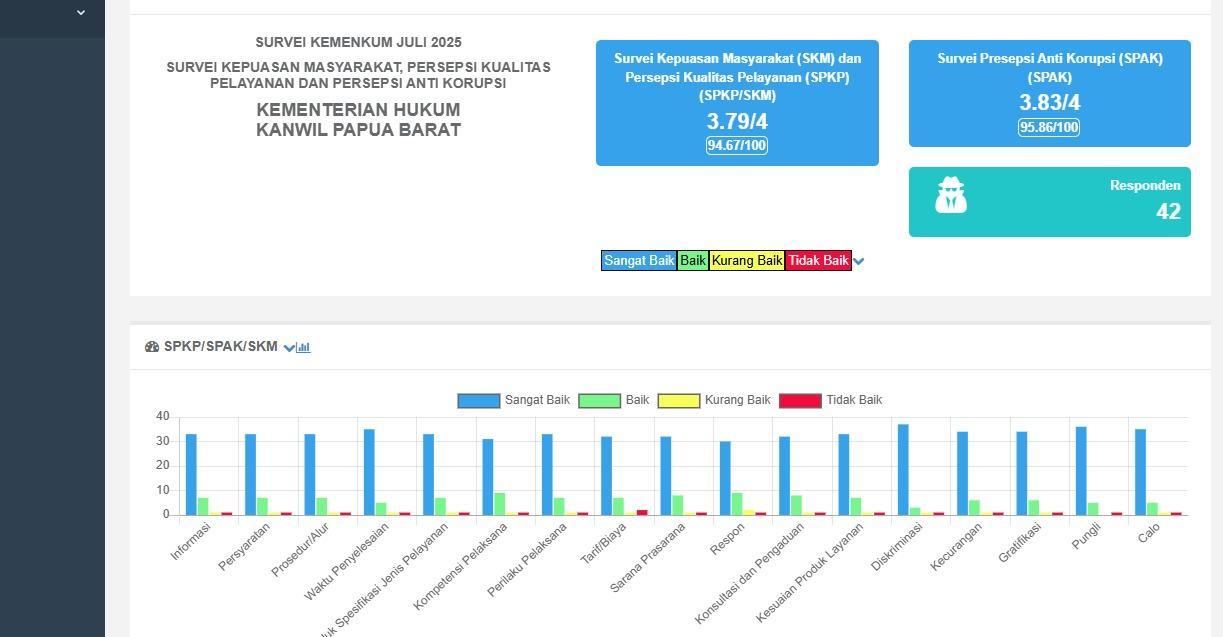Click the SPKP/SPAK/SKM panel heading
This screenshot has height=637, width=1223.
[220, 347]
